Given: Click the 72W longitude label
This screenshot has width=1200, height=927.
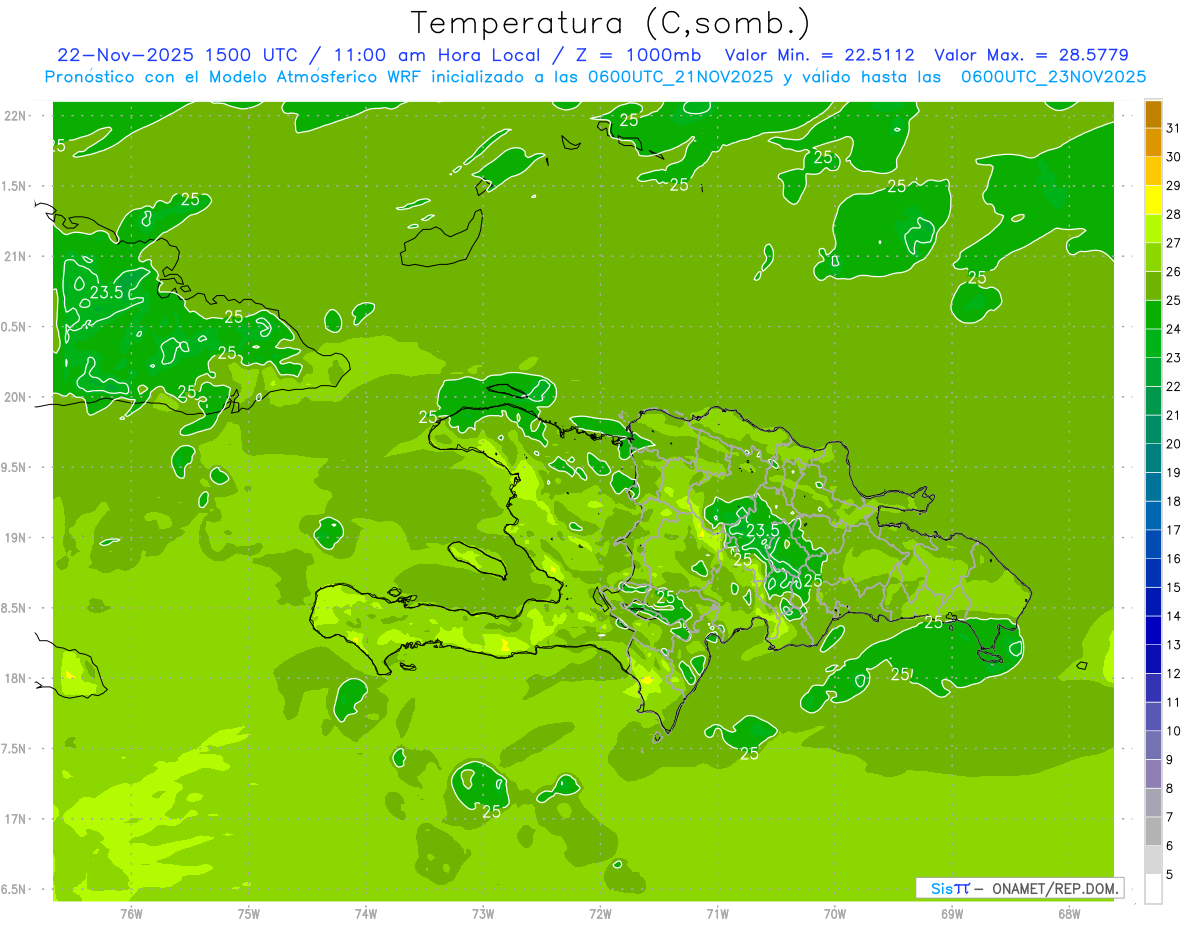Looking at the screenshot, I should tap(600, 914).
